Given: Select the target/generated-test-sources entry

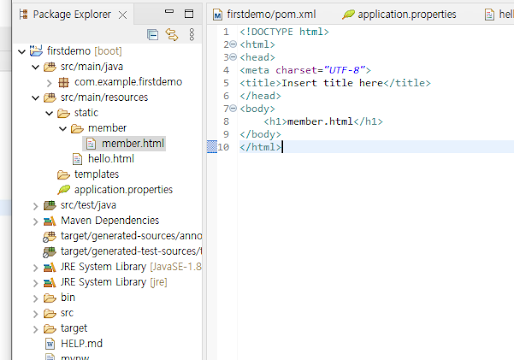Looking at the screenshot, I should (131, 252).
